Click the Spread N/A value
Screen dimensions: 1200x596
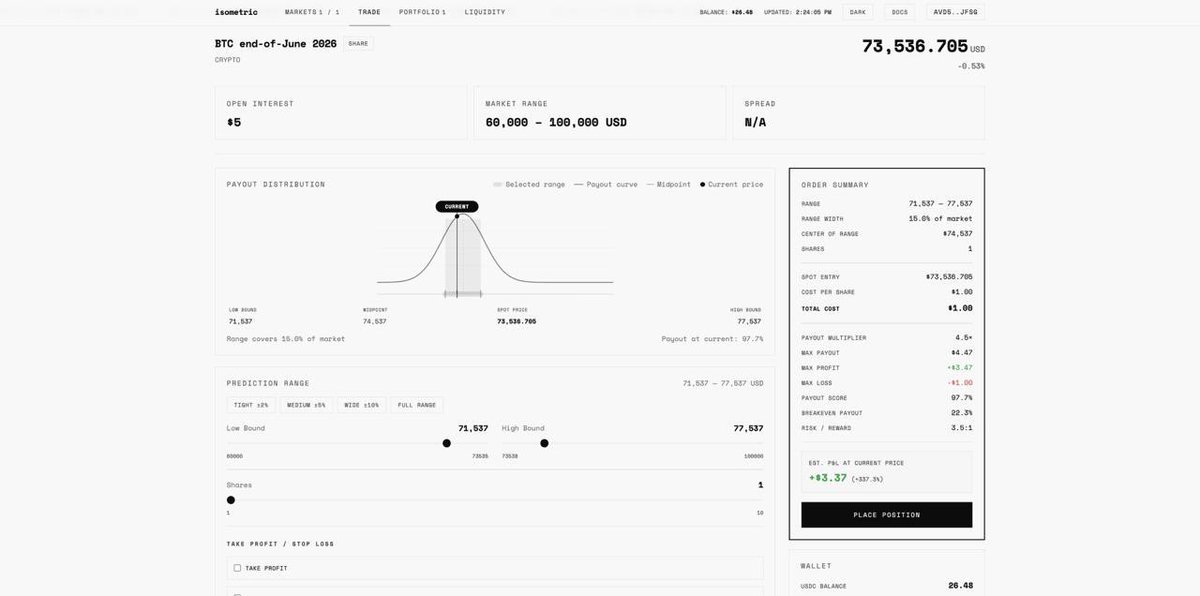755,122
